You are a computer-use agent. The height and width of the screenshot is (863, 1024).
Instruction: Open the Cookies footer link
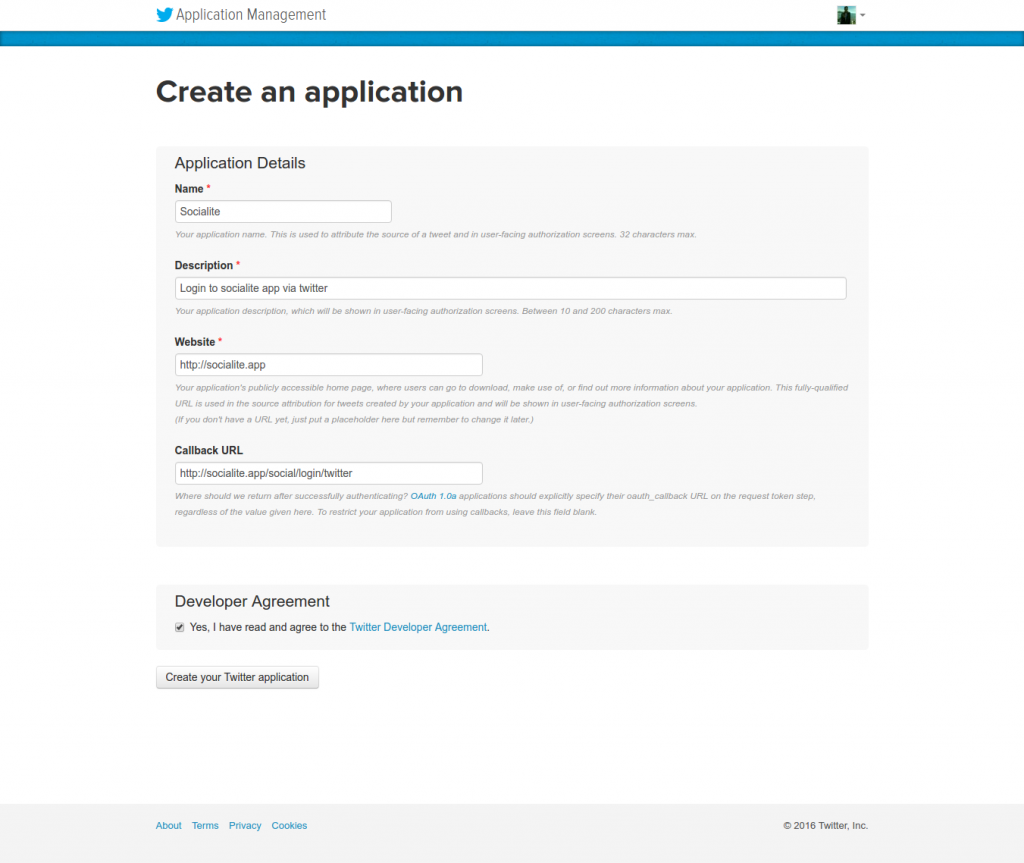[289, 825]
